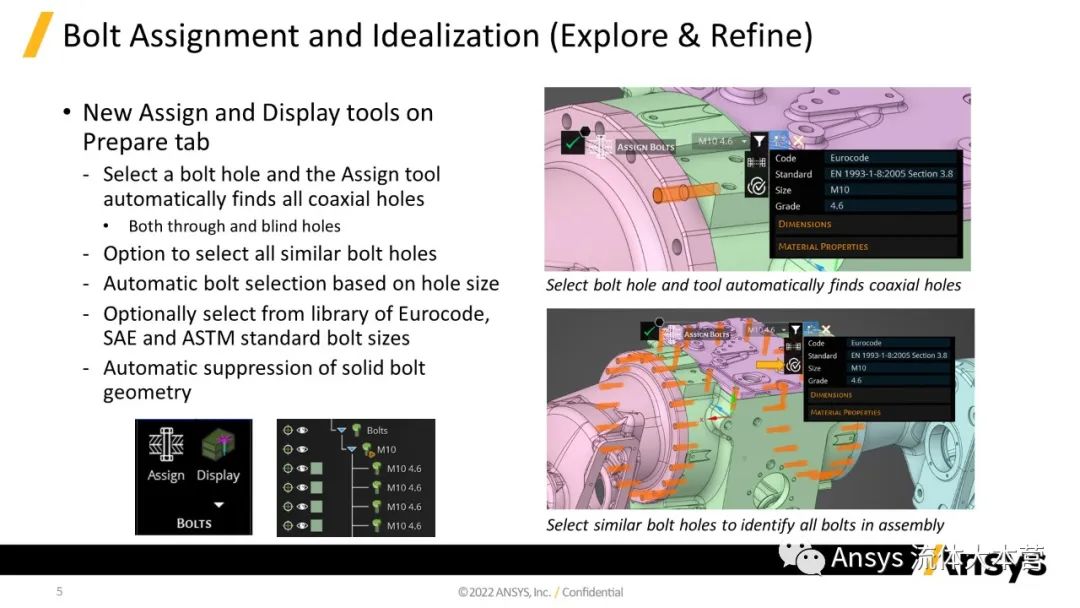Toggle the eye visibility icon for the M10 group
The image size is (1080, 608).
point(302,449)
